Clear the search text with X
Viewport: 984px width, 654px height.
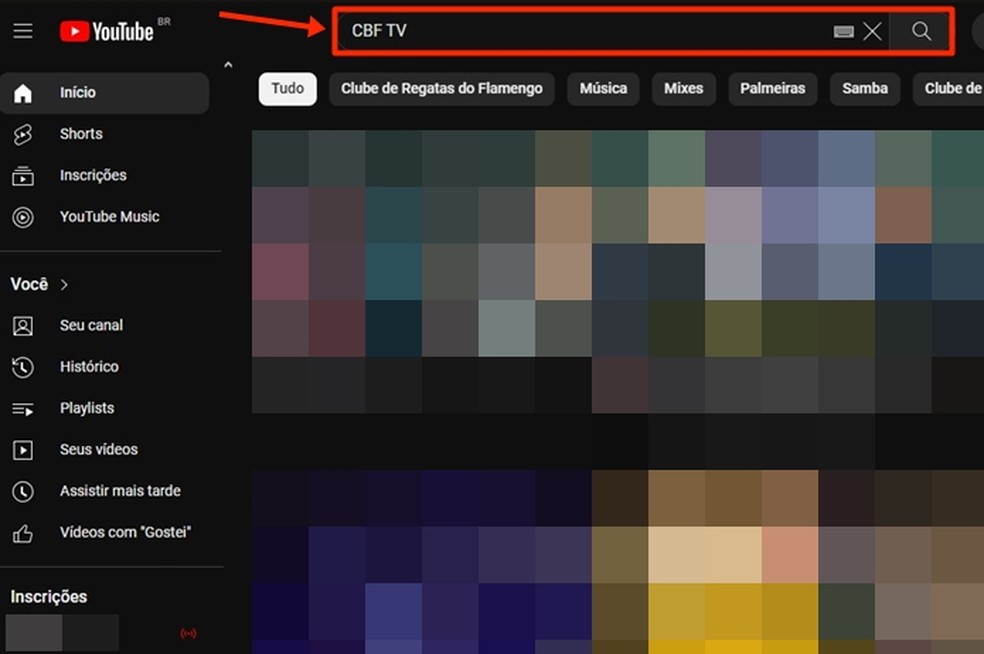point(872,31)
